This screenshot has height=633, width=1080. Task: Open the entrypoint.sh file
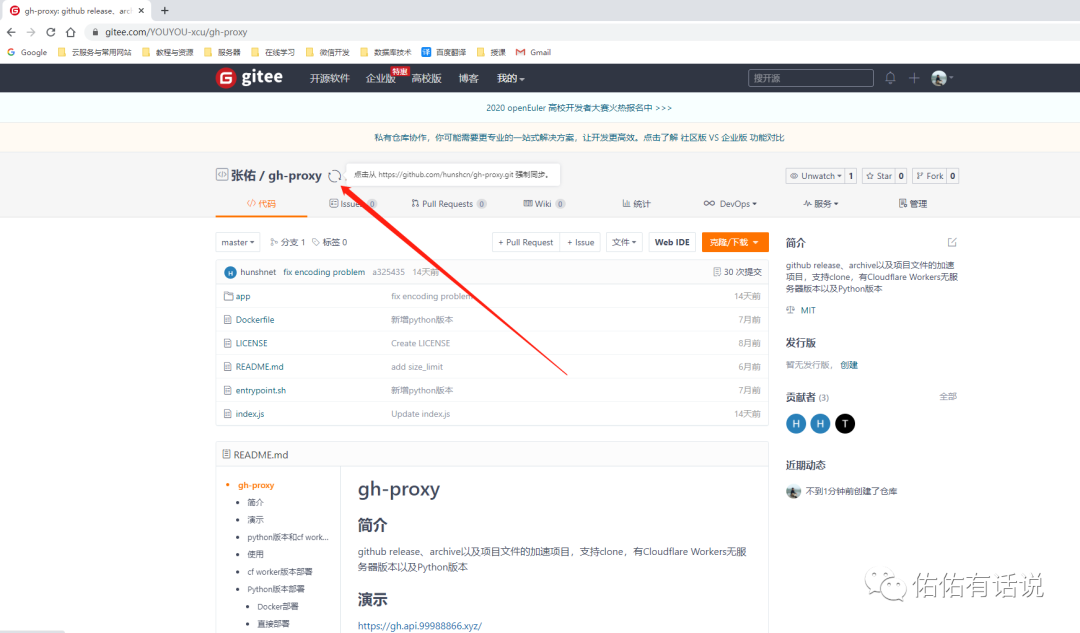coord(260,391)
